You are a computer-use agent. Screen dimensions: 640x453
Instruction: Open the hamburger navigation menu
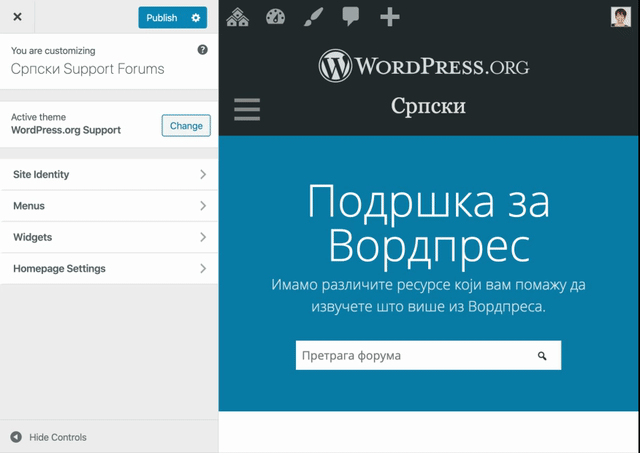[x=246, y=109]
